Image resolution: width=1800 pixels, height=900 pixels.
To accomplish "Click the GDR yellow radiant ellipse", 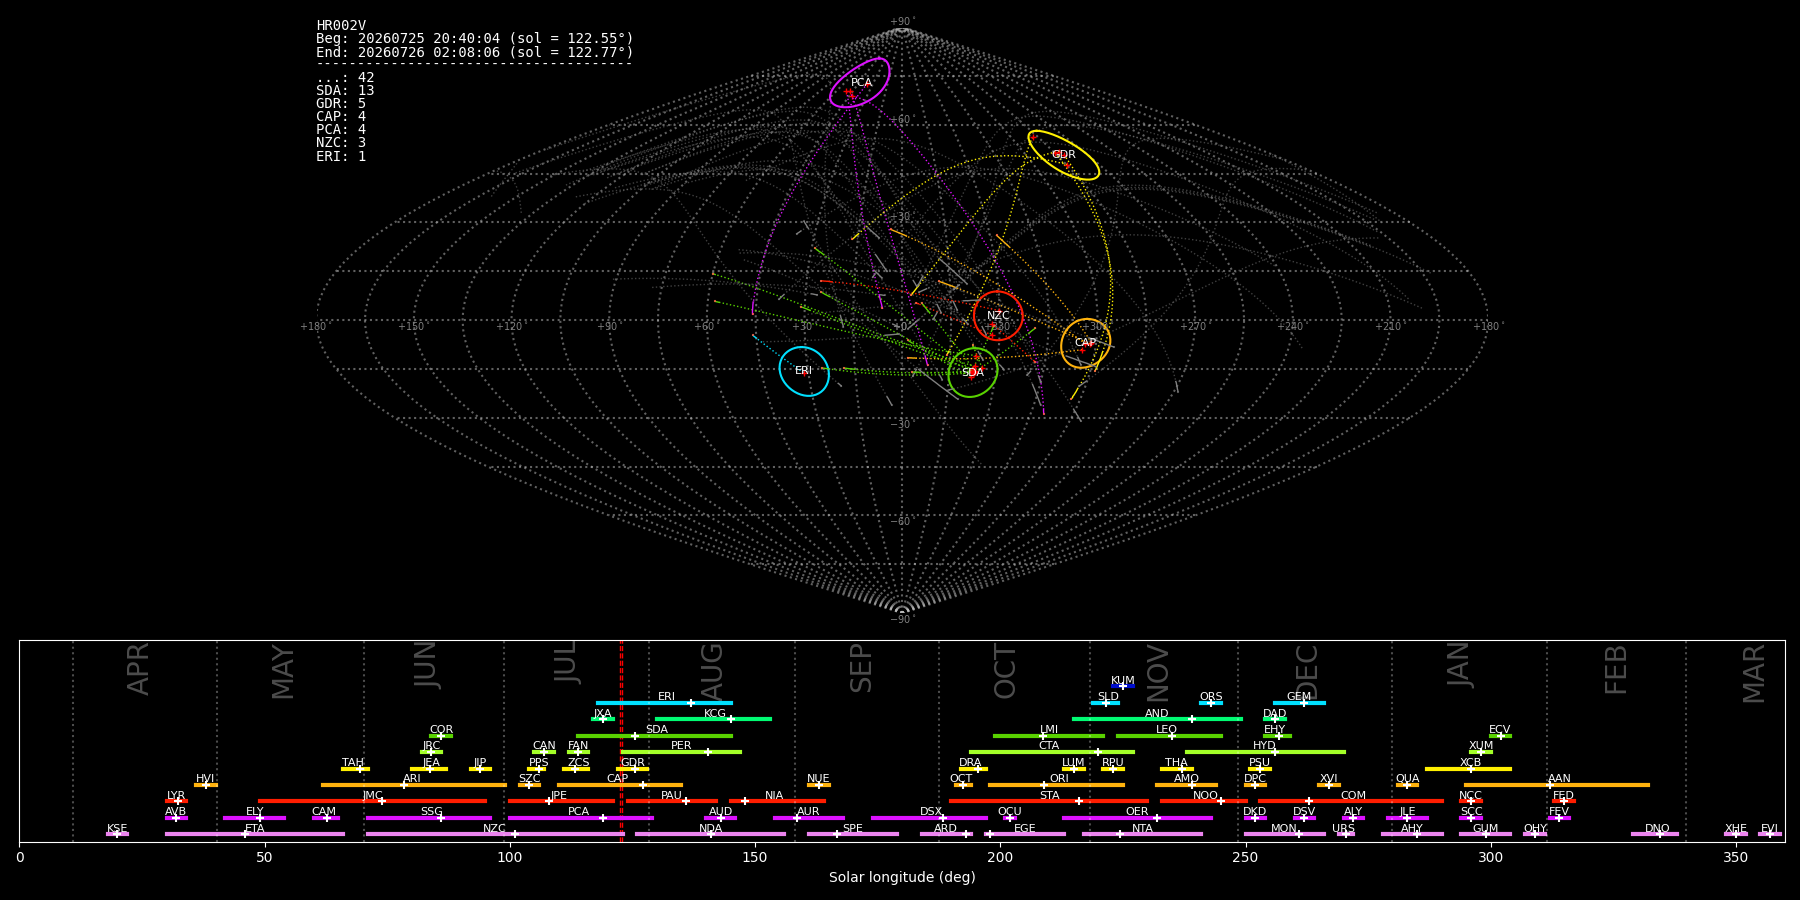I will (x=1063, y=155).
